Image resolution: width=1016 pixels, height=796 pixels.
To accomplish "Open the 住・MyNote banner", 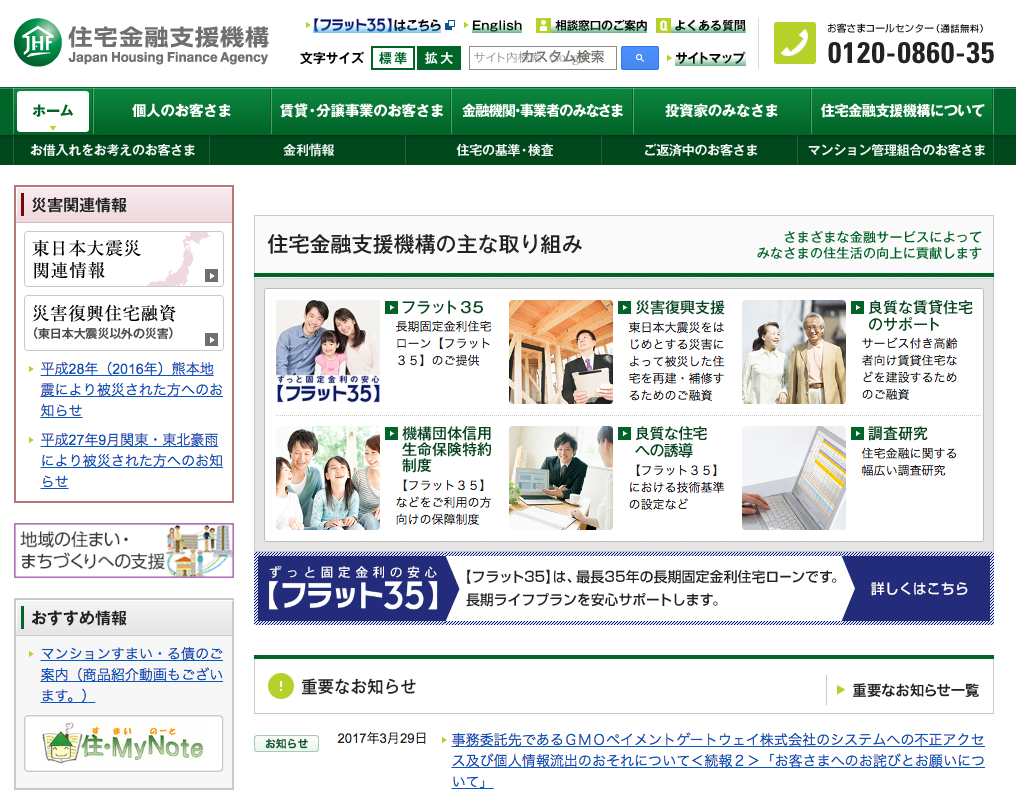I will (124, 744).
